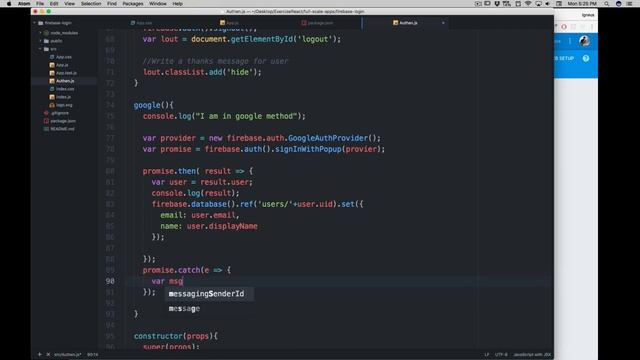
Task: Open index.css from the tree view
Action: pyautogui.click(x=65, y=89)
